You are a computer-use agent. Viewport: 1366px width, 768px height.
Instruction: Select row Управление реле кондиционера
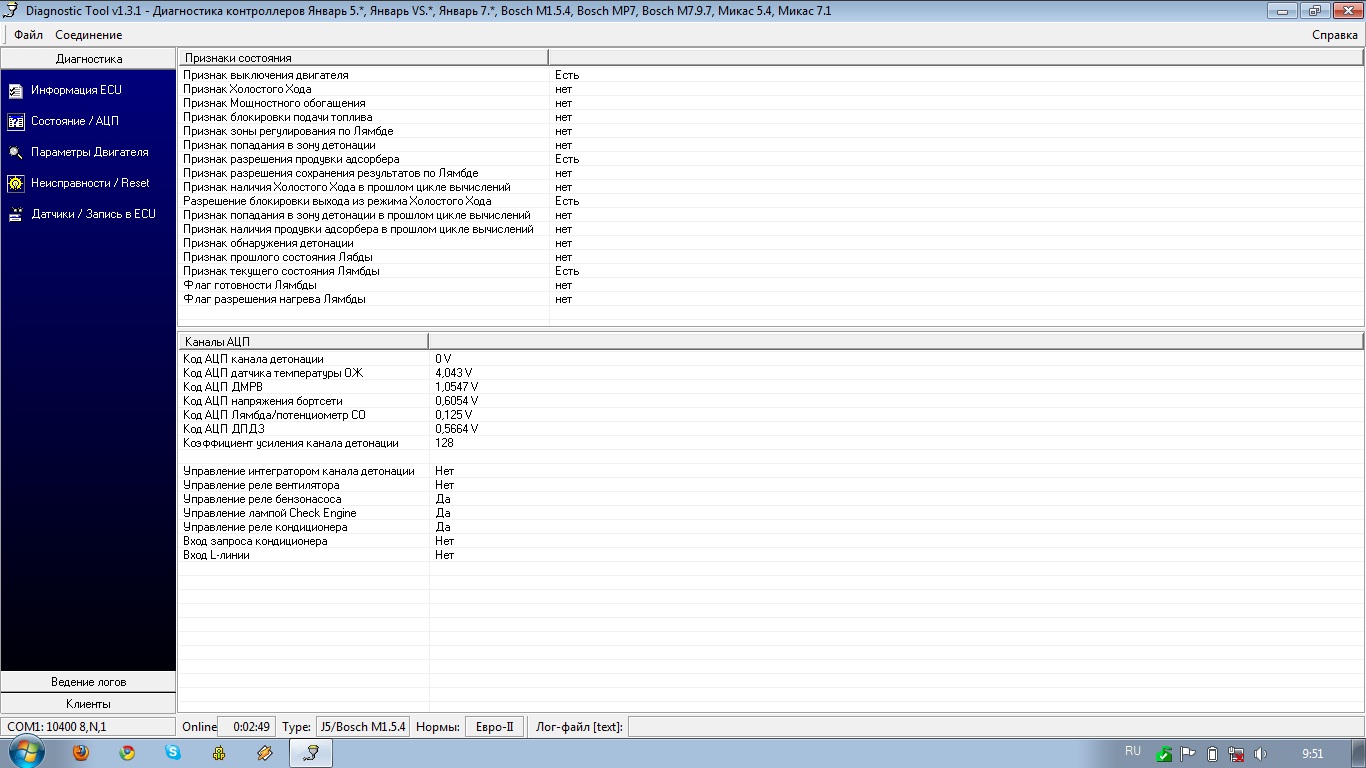[x=771, y=527]
